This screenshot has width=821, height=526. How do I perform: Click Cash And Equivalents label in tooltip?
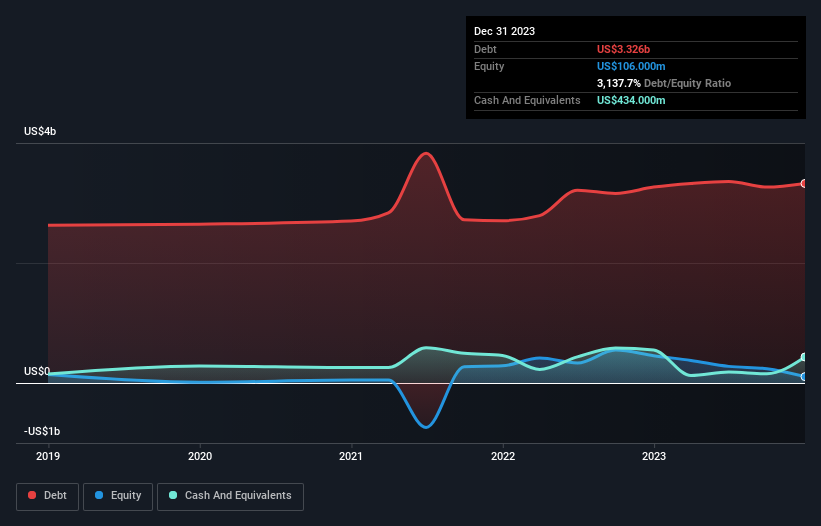coord(527,100)
